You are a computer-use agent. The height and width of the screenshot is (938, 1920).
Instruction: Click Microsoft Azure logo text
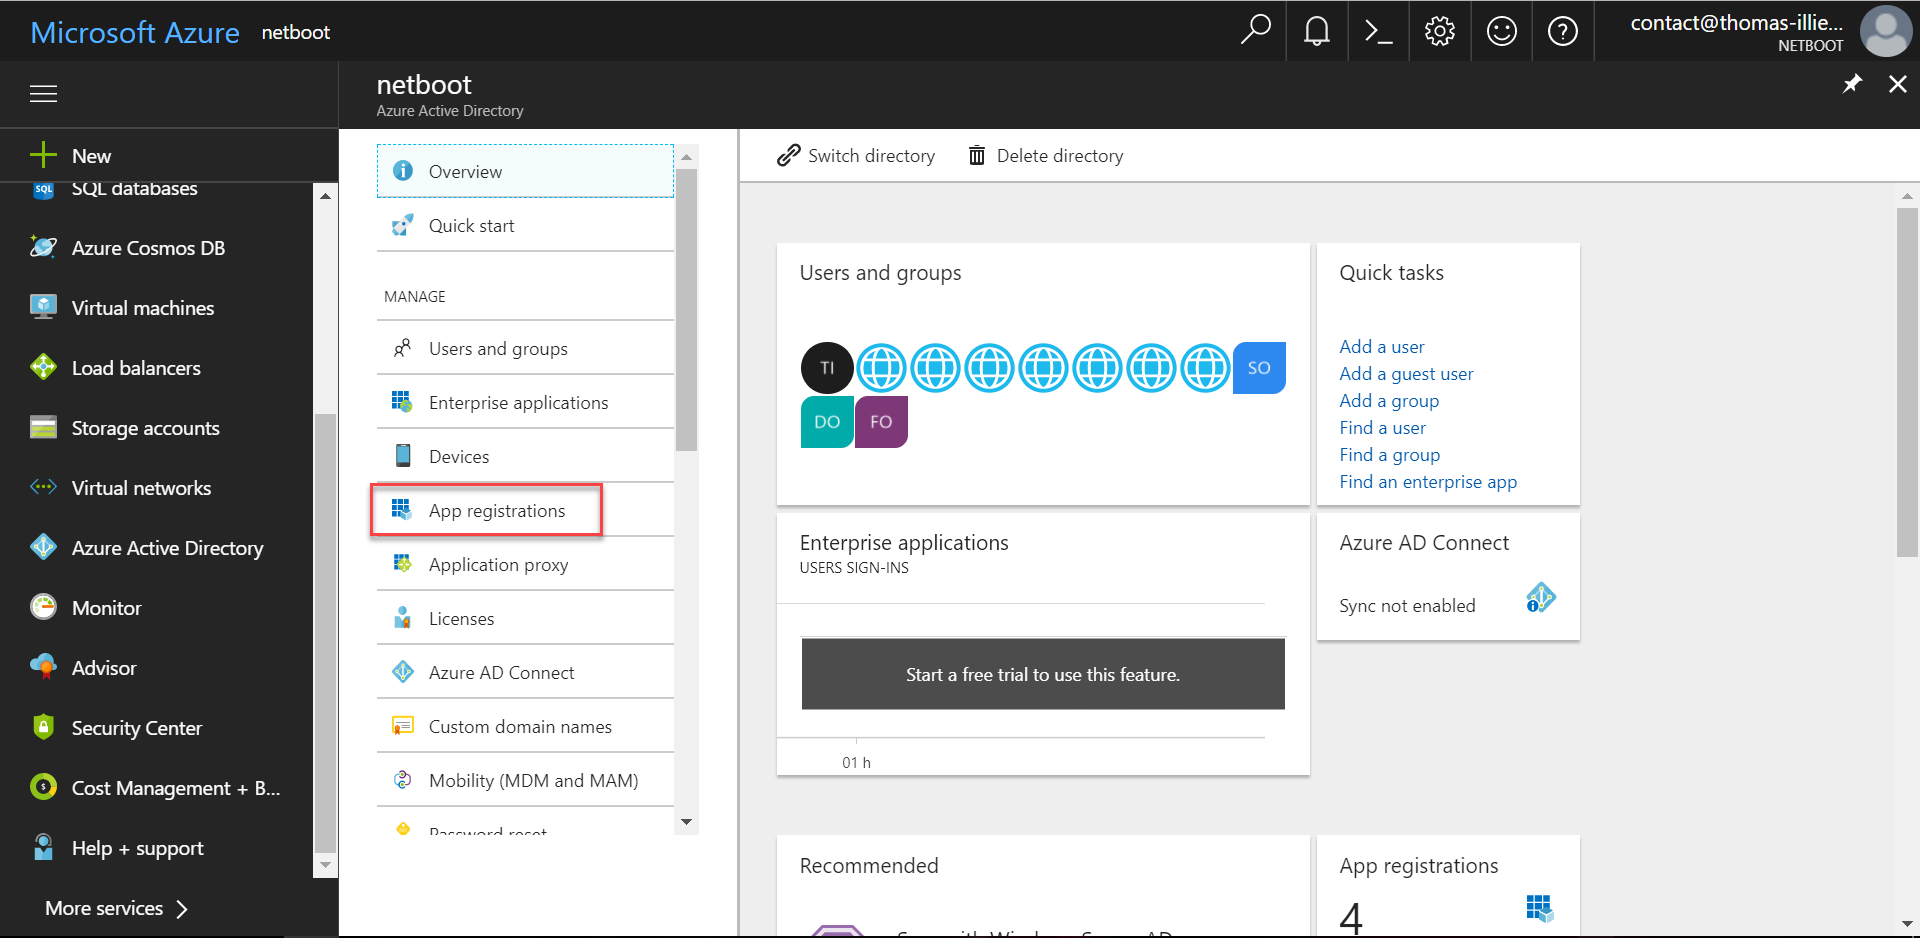[x=135, y=32]
